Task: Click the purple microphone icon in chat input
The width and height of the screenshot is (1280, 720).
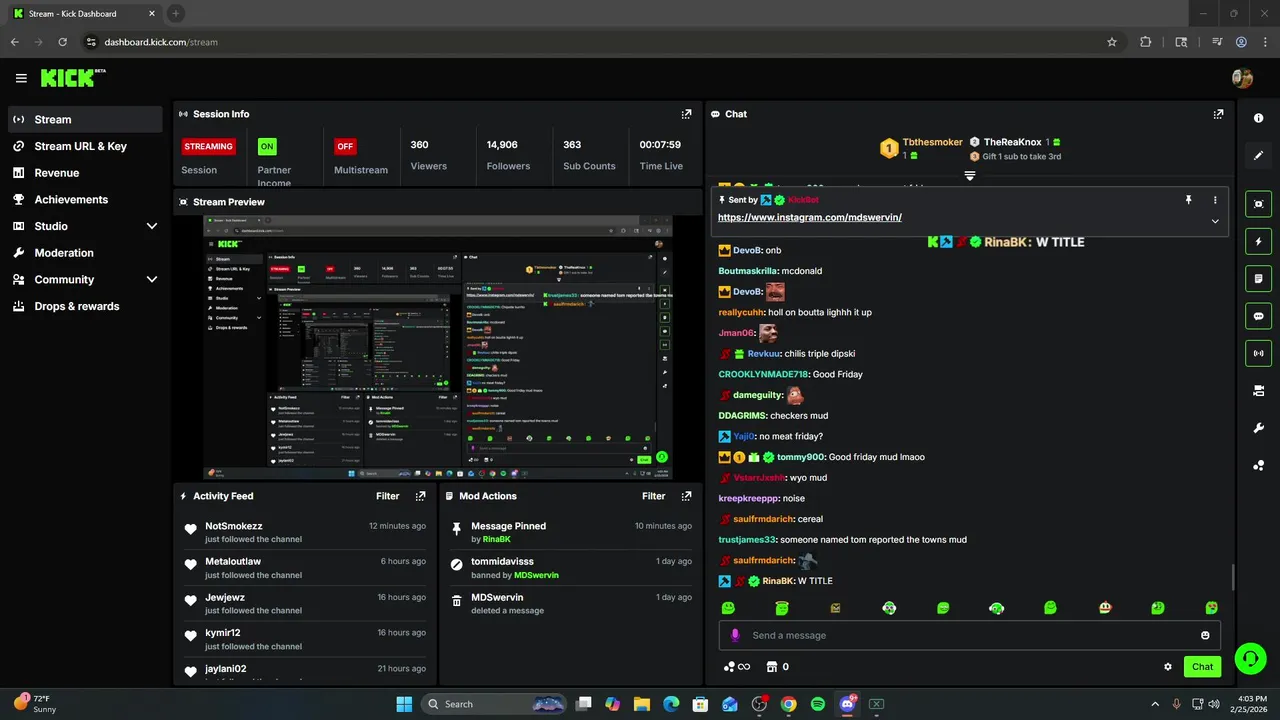Action: (735, 635)
